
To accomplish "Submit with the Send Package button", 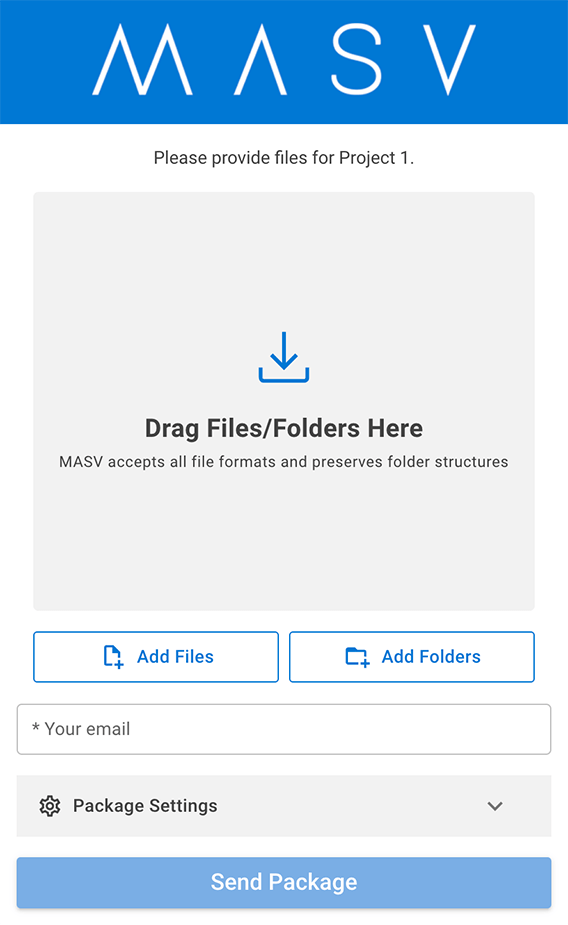I will (284, 883).
